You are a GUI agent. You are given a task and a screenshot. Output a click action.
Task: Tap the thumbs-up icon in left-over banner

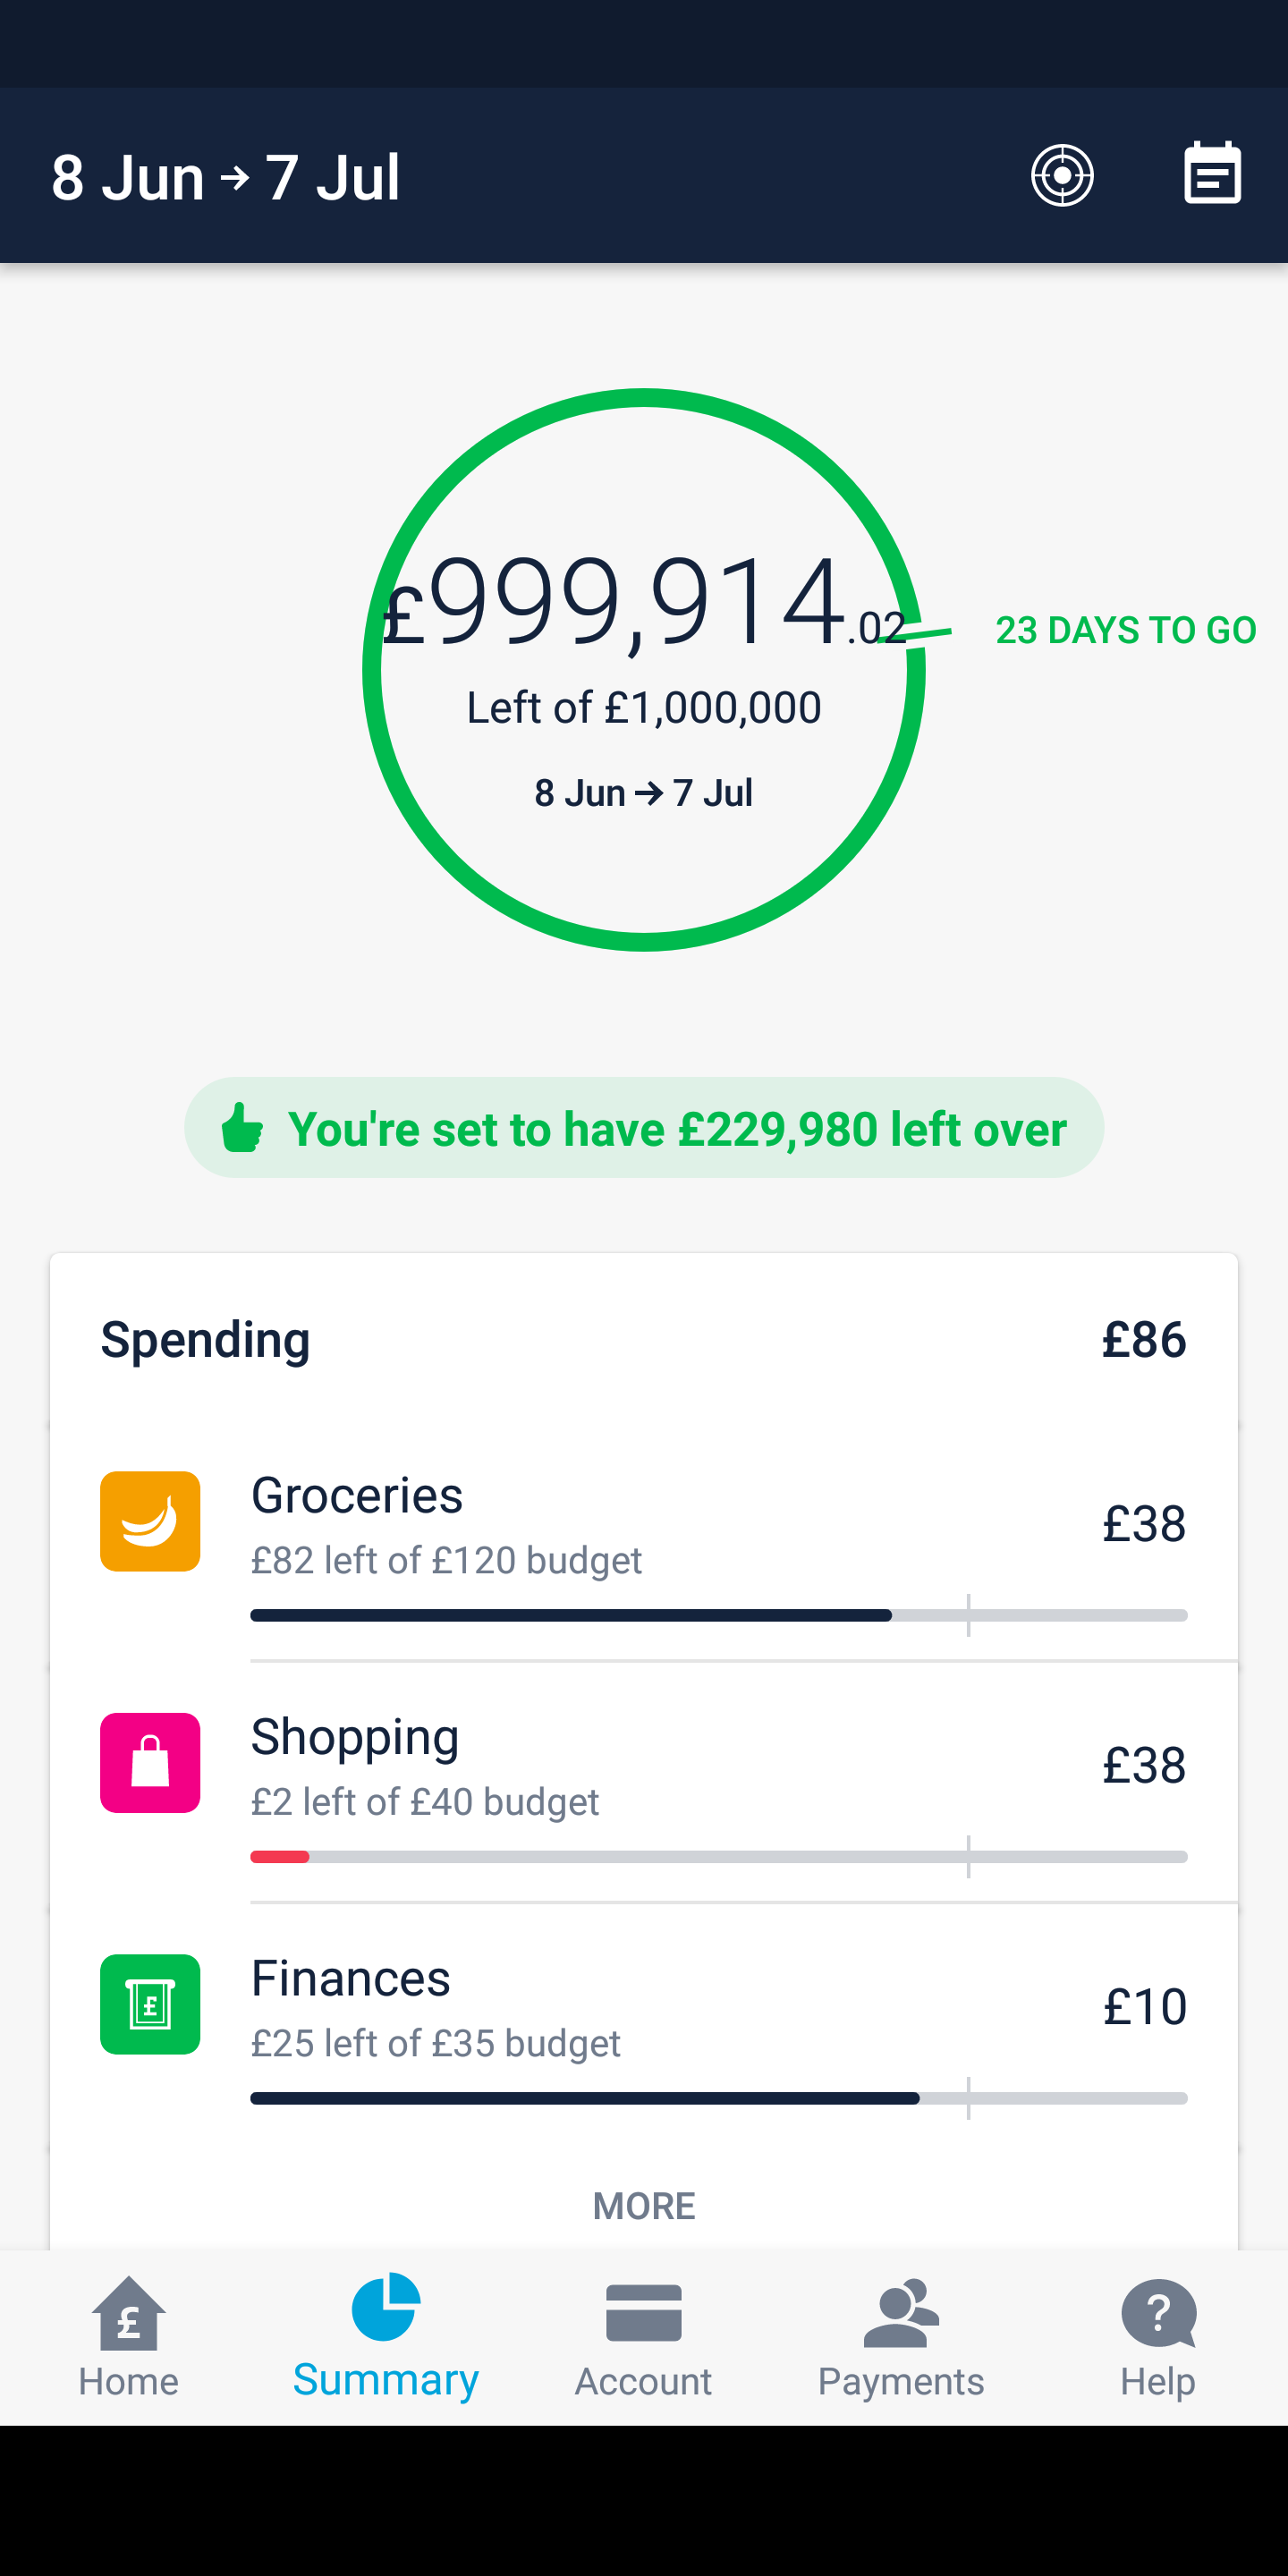pos(242,1128)
